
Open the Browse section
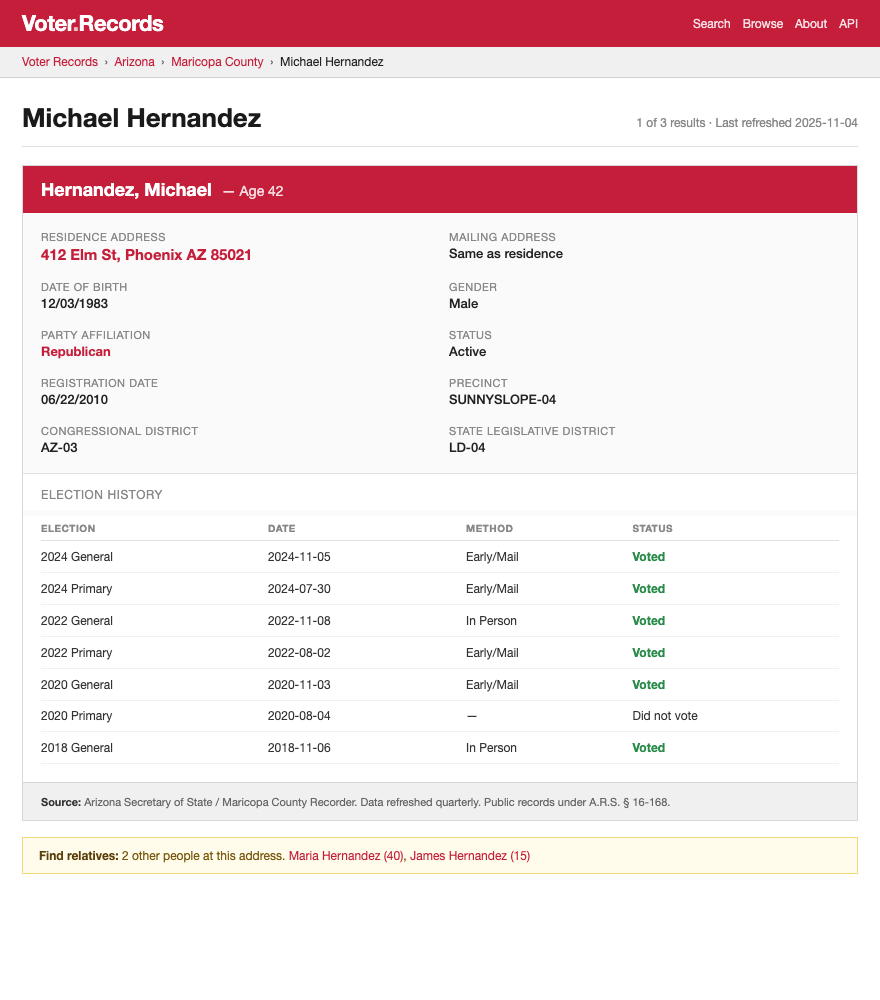tap(762, 23)
